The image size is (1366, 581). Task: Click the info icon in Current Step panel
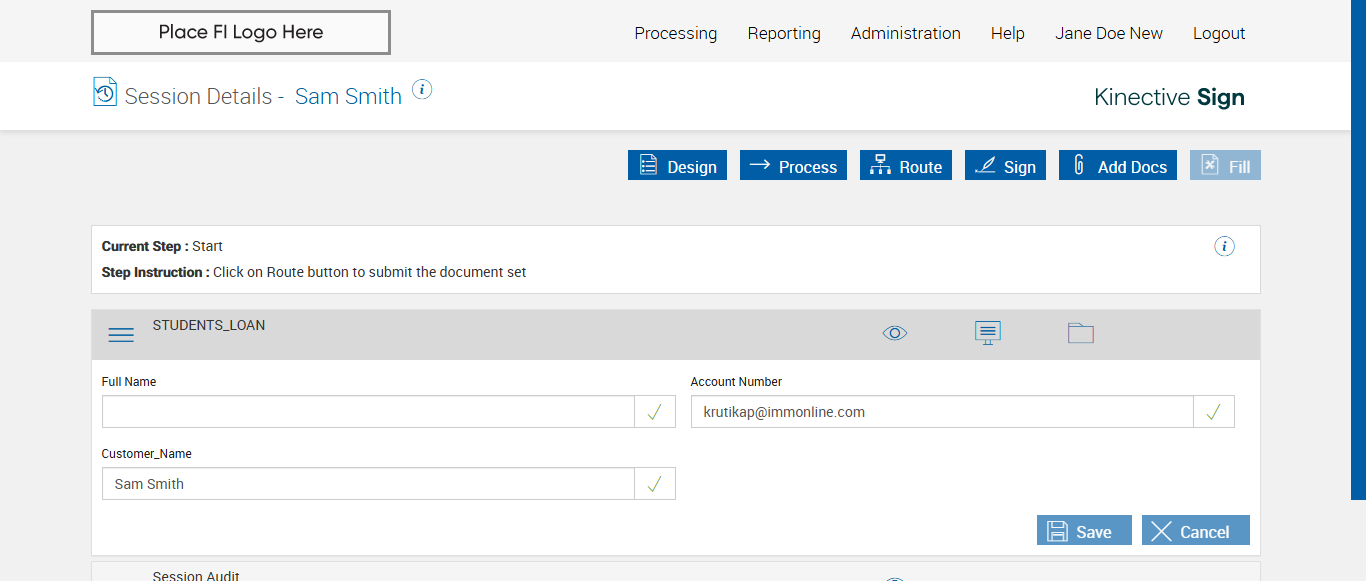tap(1224, 246)
